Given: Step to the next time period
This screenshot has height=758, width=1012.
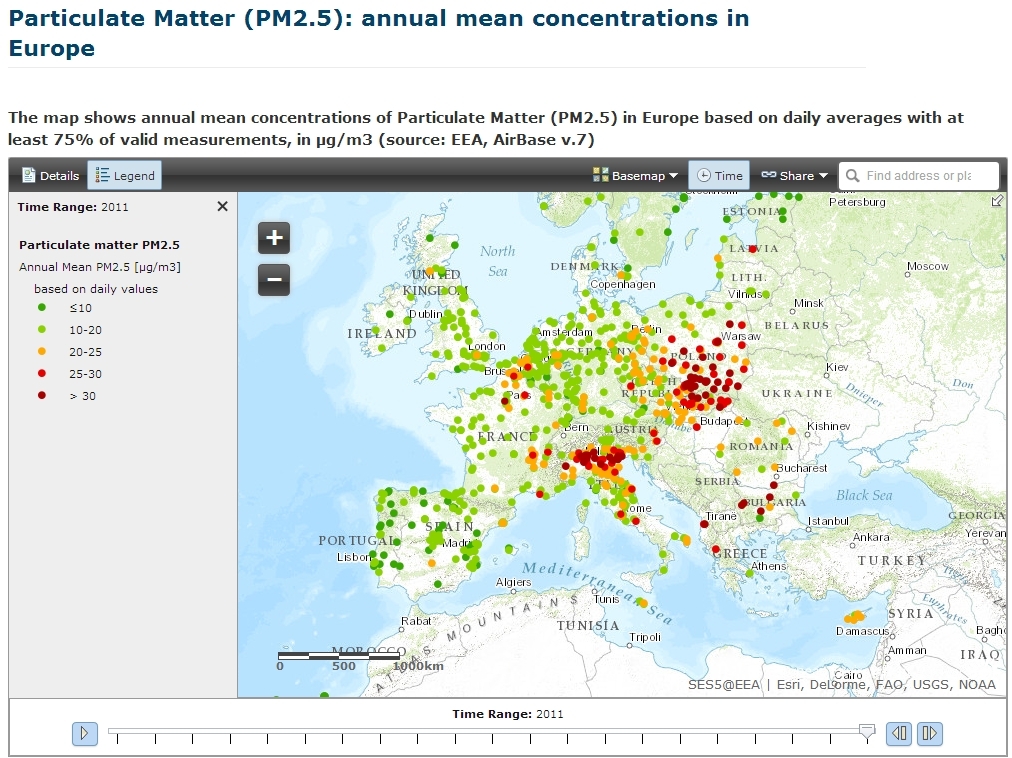Looking at the screenshot, I should click(930, 734).
